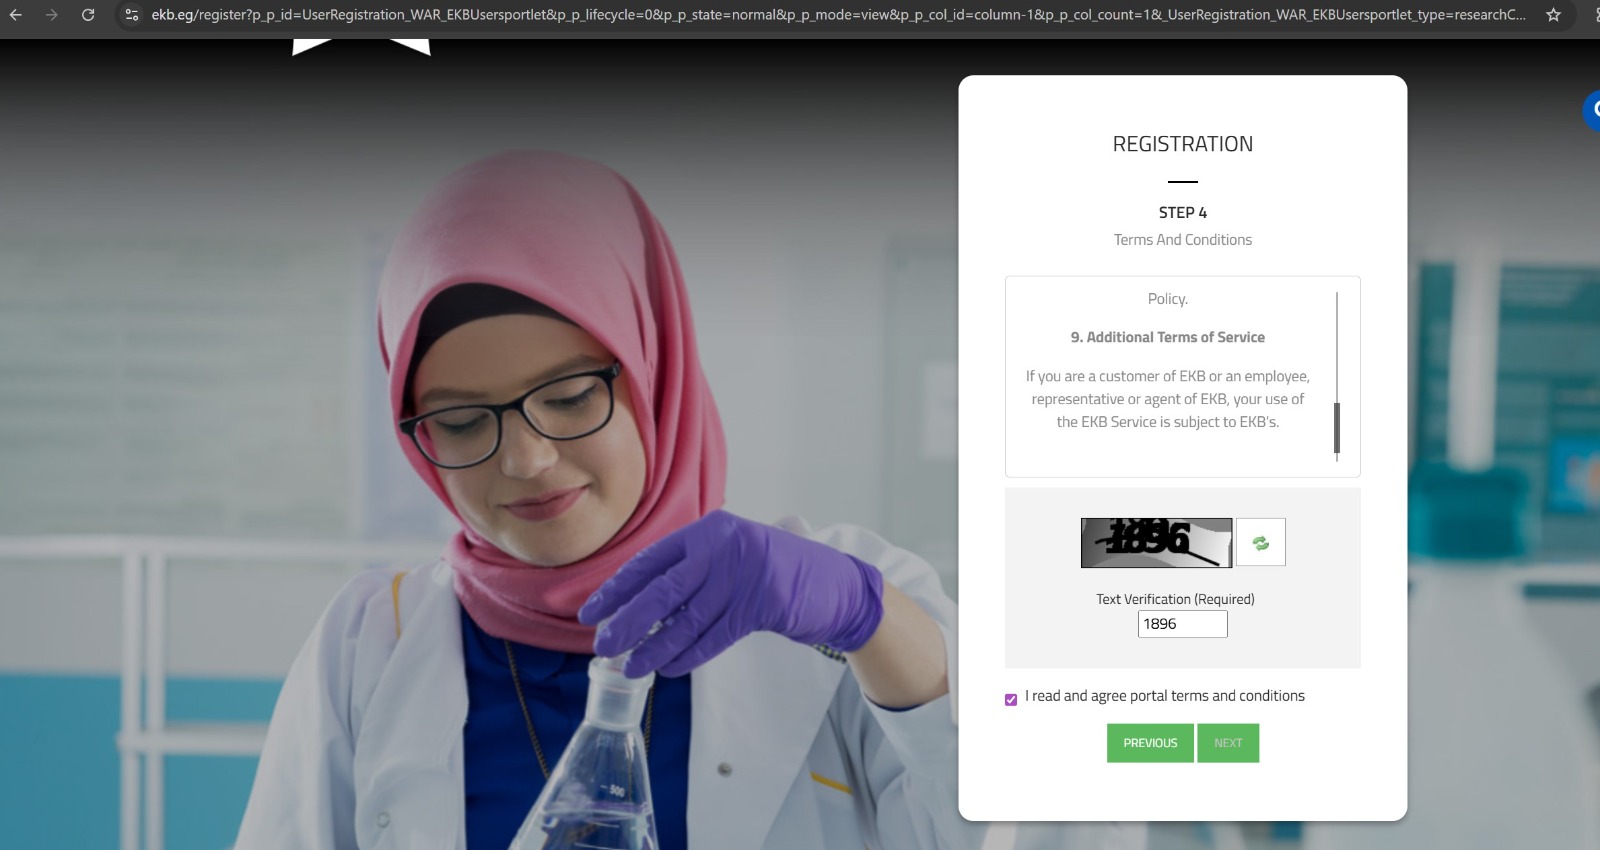Open the blue floating widget at right edge

coord(1592,110)
